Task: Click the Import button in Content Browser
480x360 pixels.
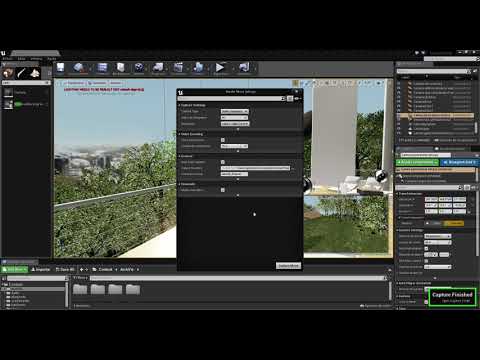Action: [41, 269]
